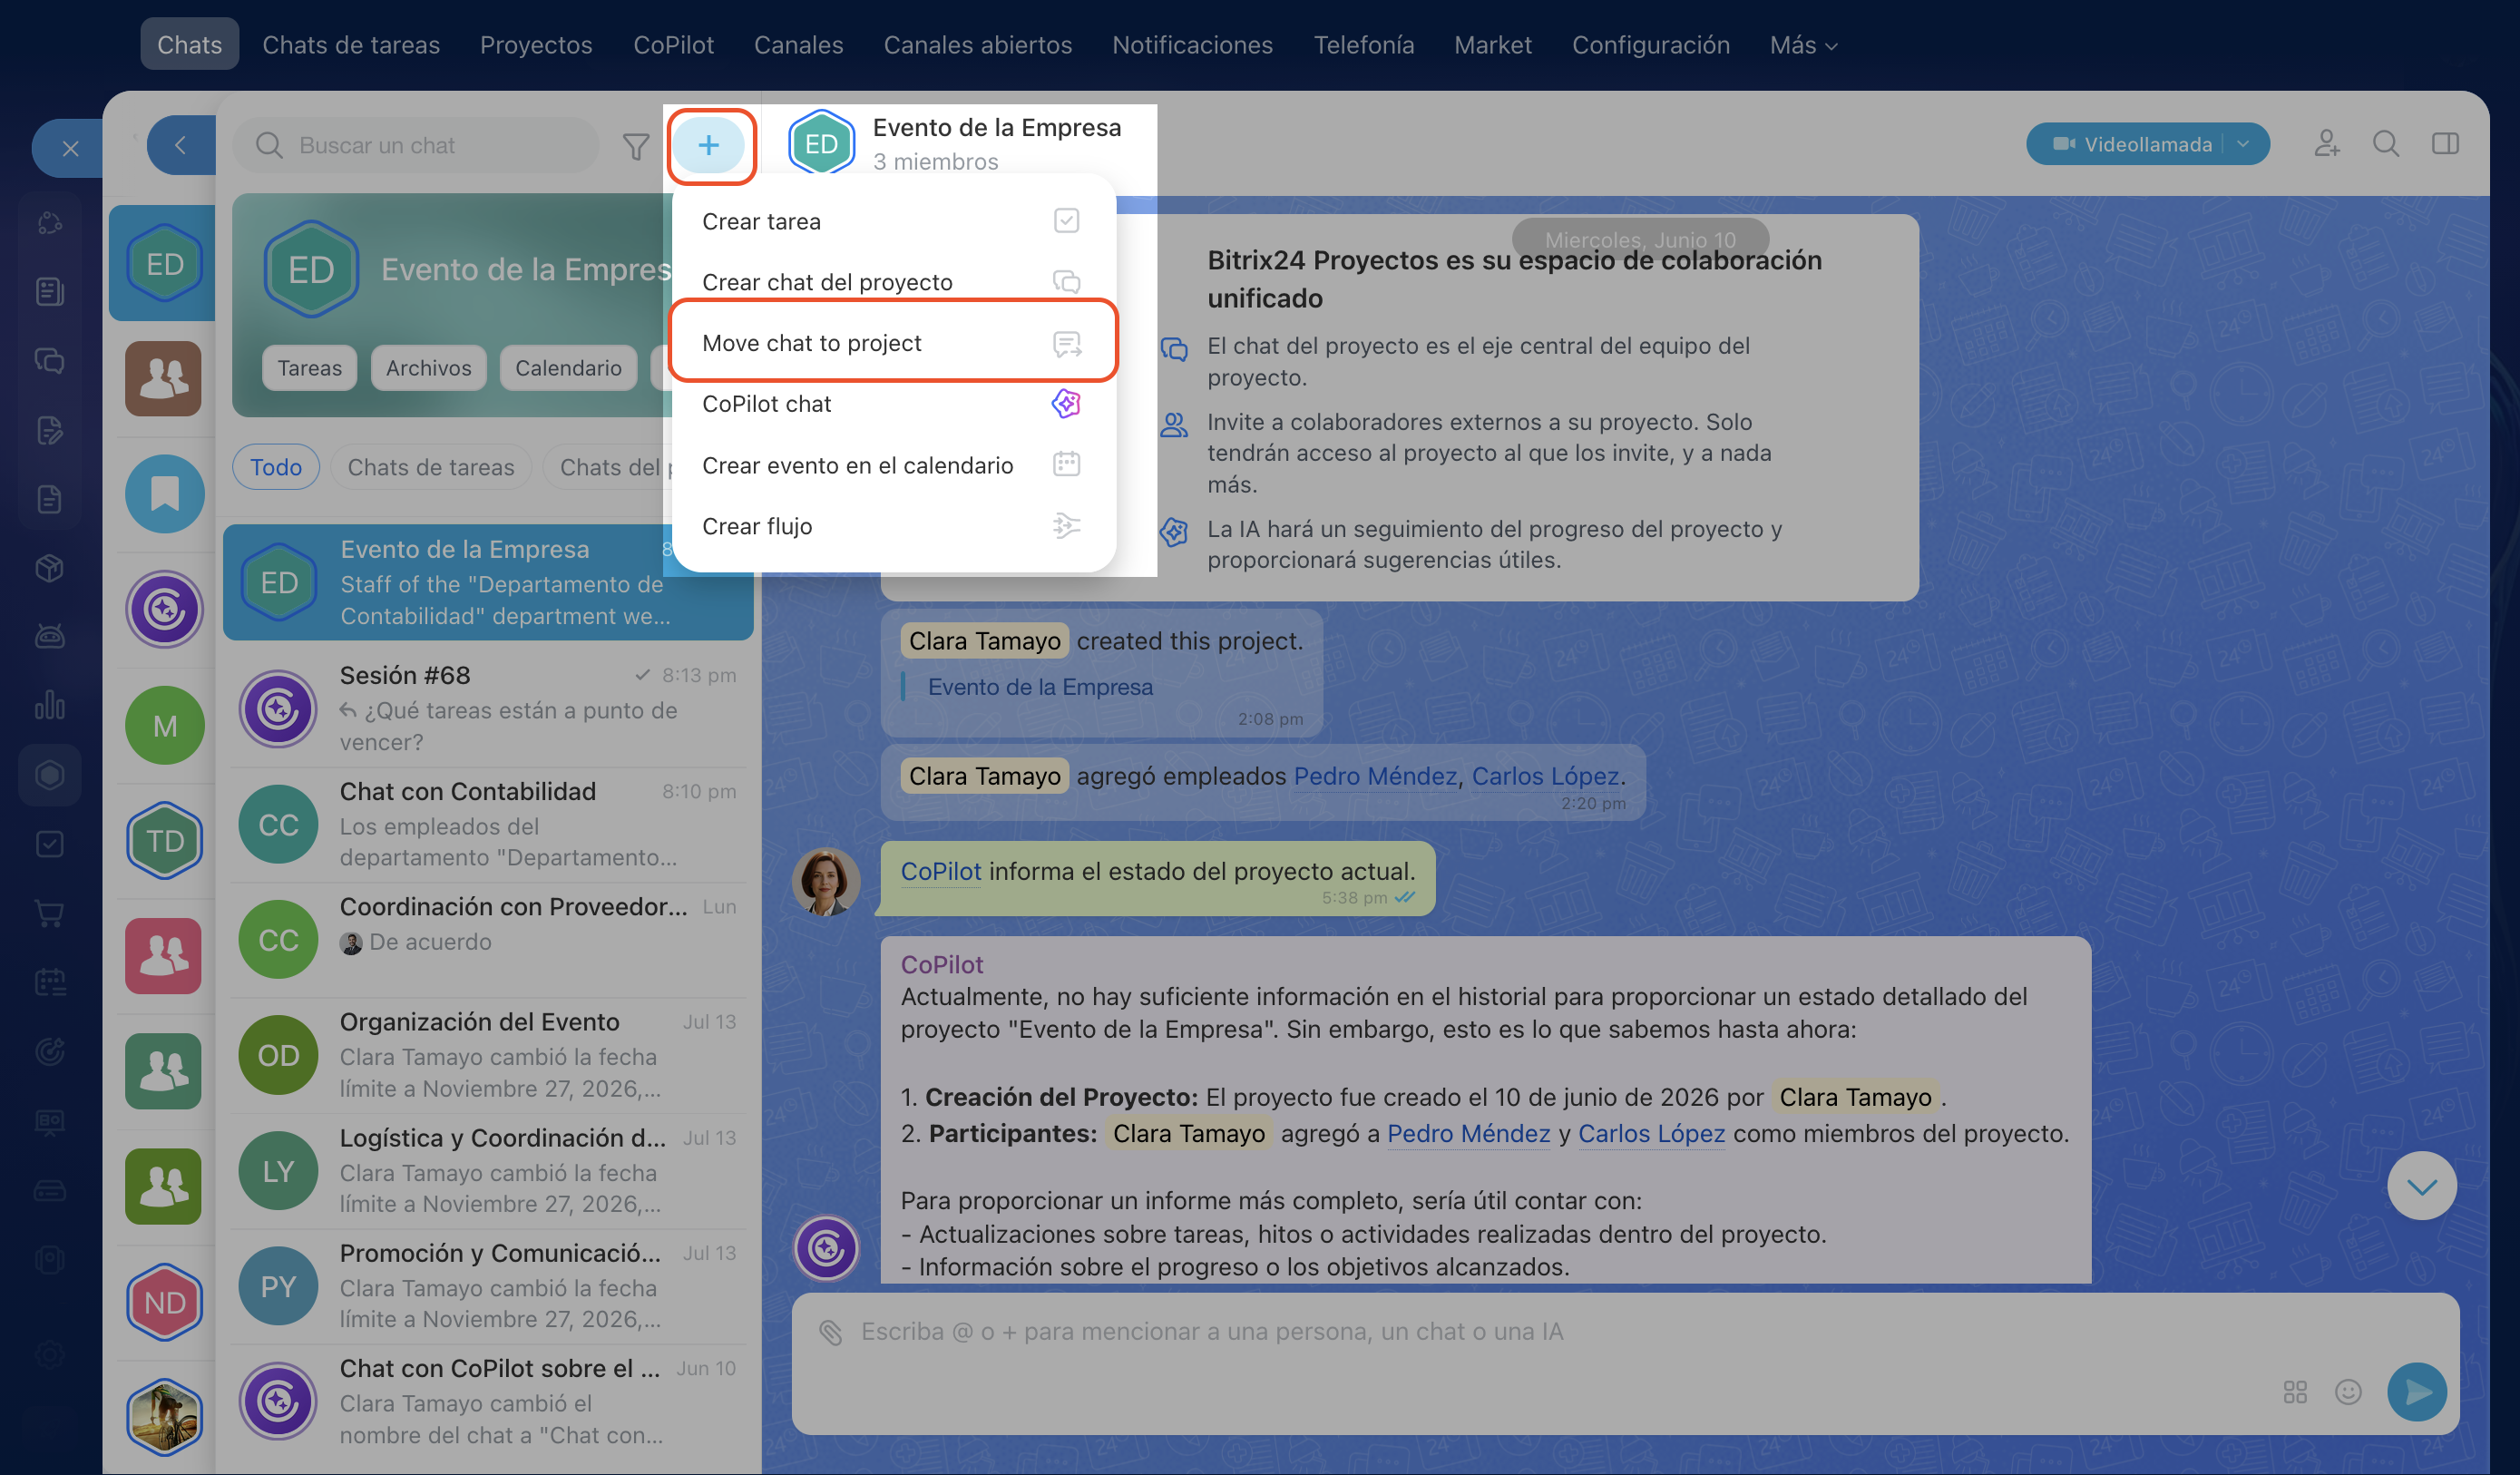This screenshot has width=2520, height=1475.
Task: Select Crear tarea from the menu
Action: [893, 221]
